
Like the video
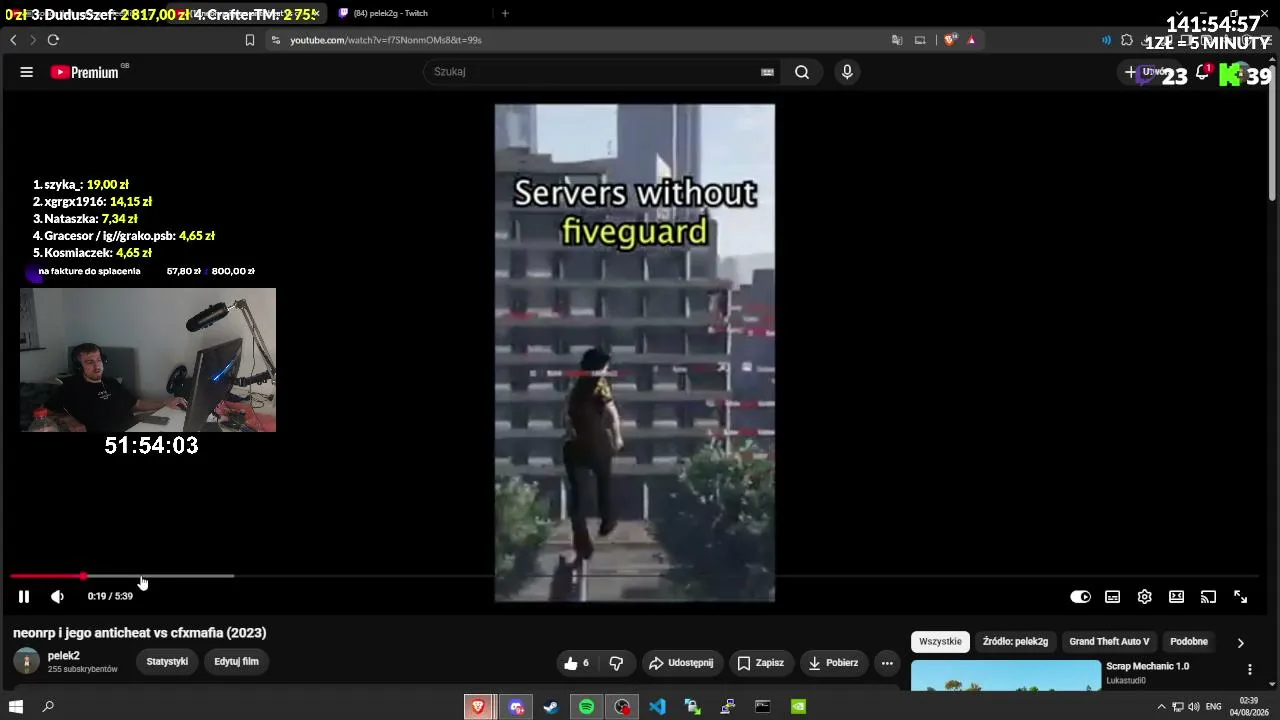577,663
